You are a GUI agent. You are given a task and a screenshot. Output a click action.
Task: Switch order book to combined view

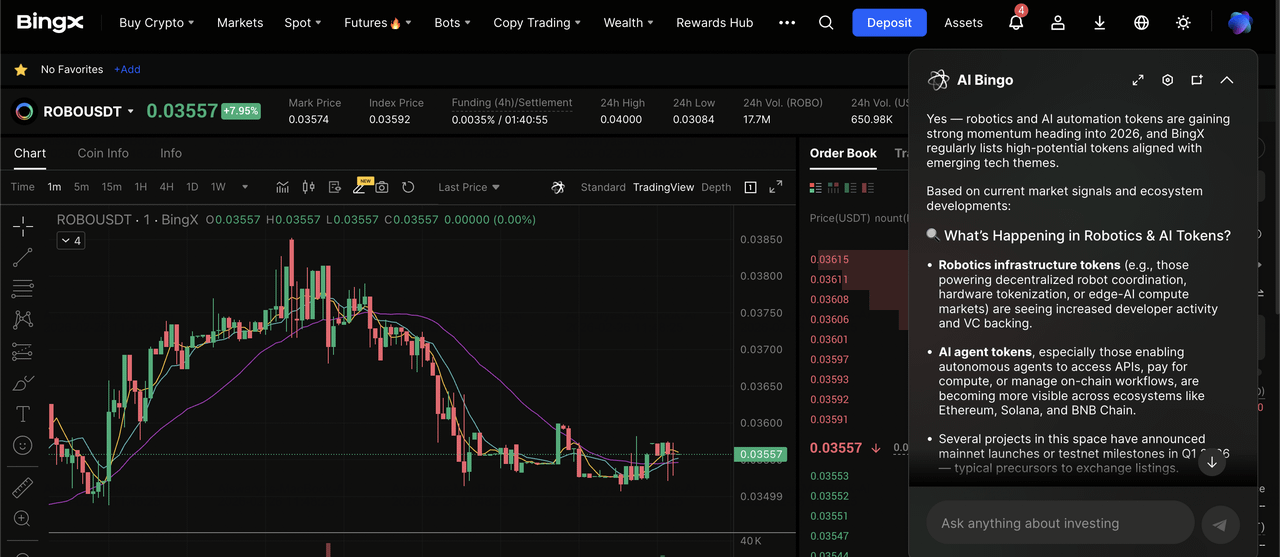pos(815,187)
